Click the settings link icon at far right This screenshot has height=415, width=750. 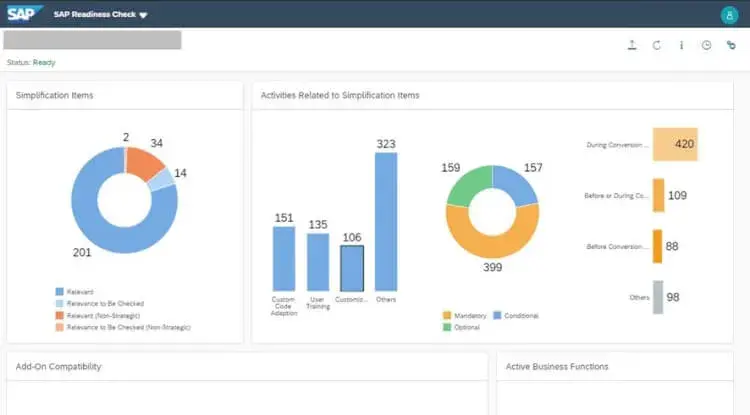click(731, 45)
